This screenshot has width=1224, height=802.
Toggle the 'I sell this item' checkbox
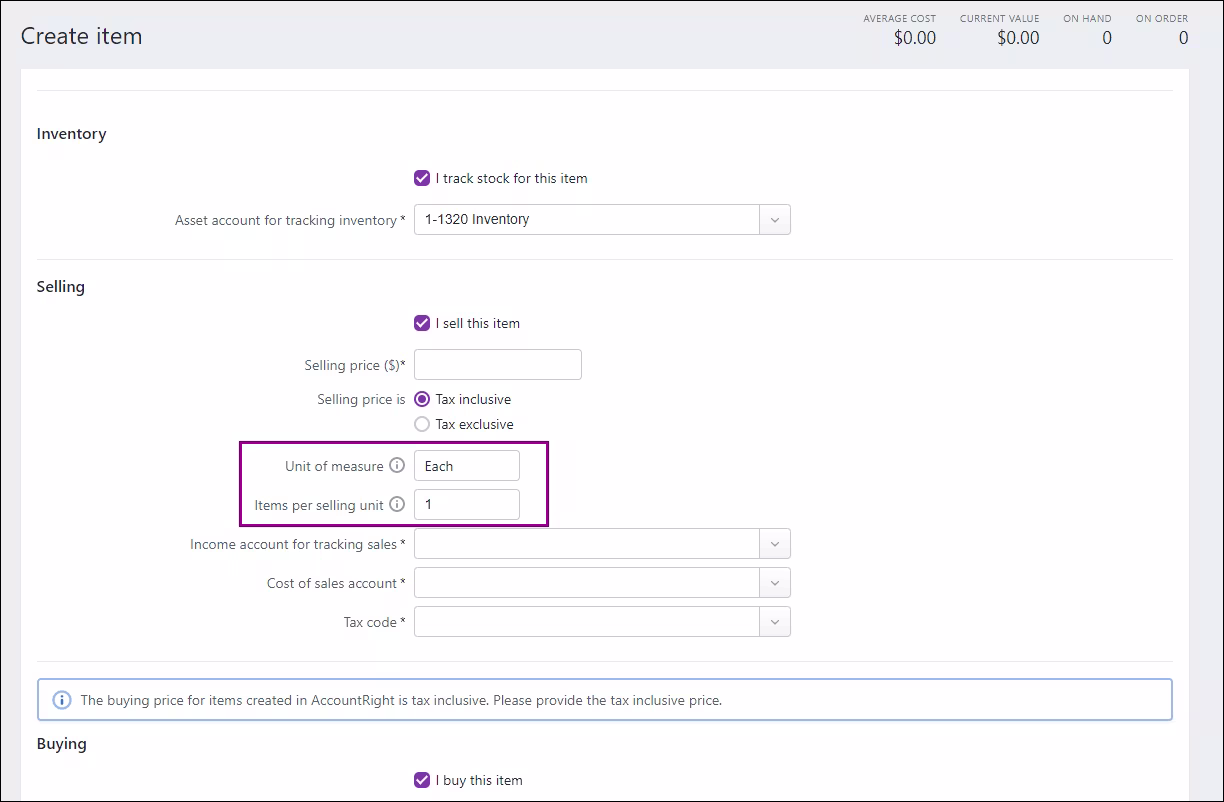coord(422,323)
